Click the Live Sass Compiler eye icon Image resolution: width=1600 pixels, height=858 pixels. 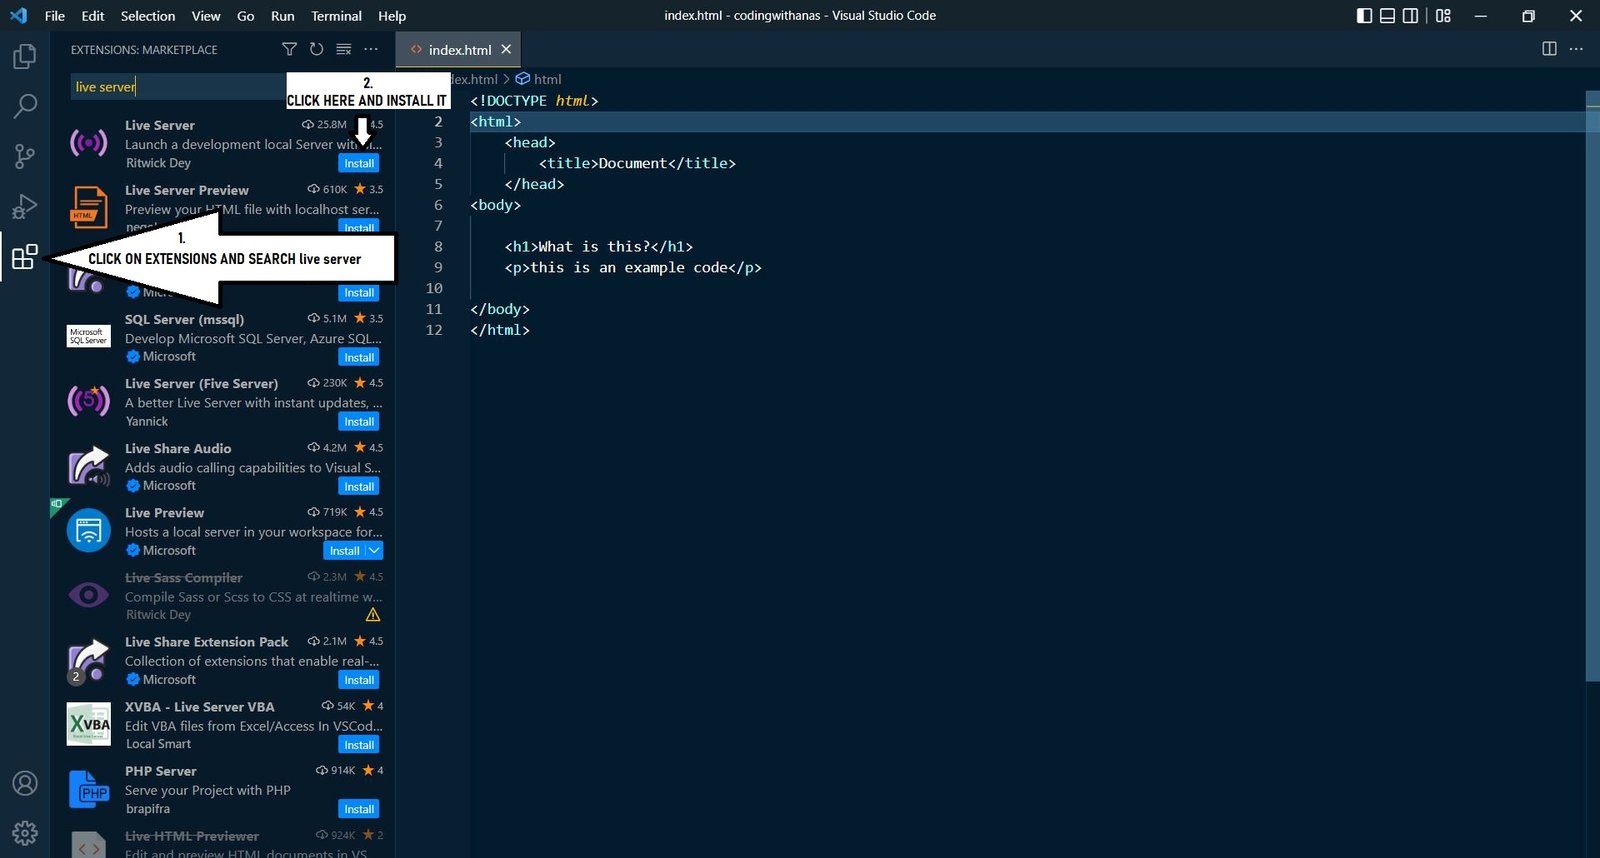click(88, 595)
